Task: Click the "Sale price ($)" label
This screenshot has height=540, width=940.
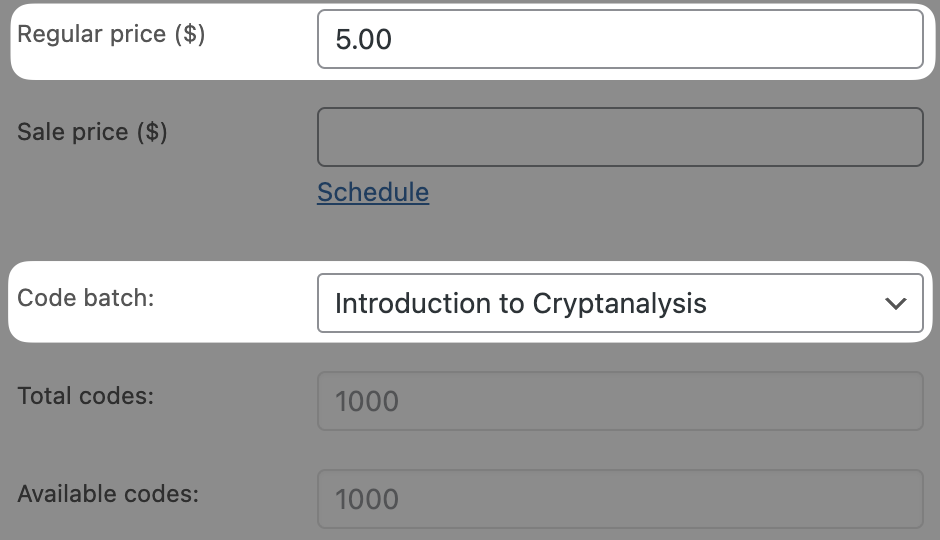Action: [92, 132]
